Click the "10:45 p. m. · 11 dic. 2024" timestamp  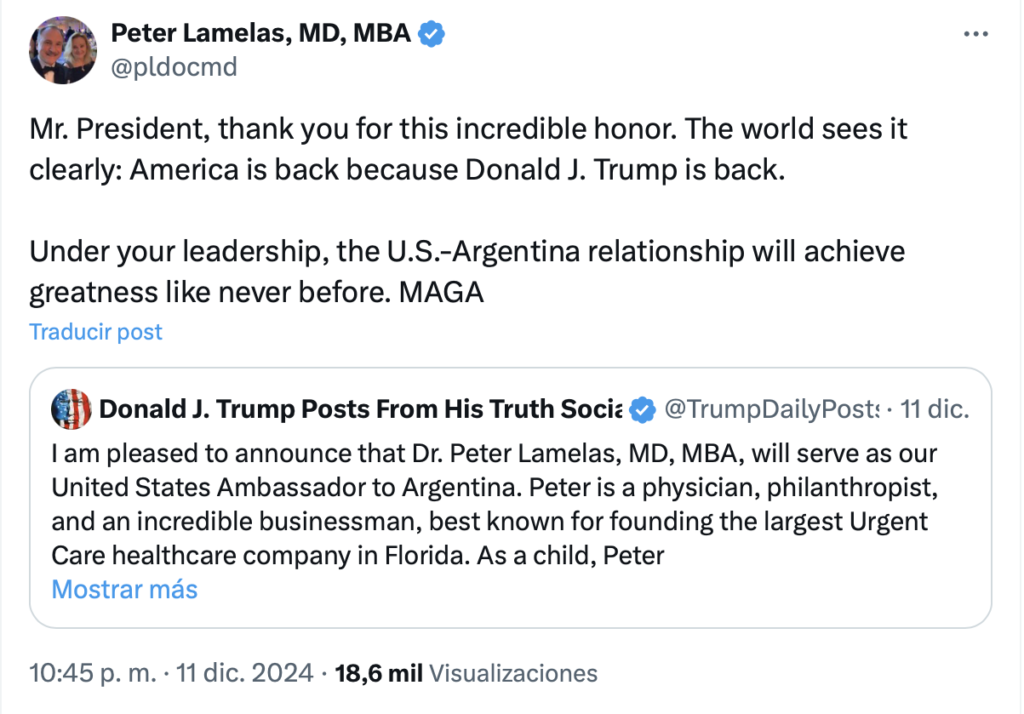point(172,673)
